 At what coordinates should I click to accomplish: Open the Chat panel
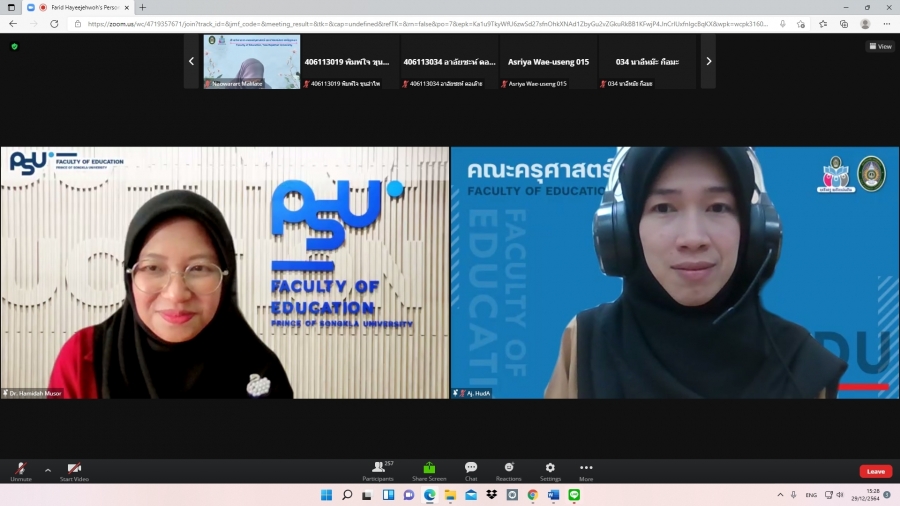tap(471, 470)
